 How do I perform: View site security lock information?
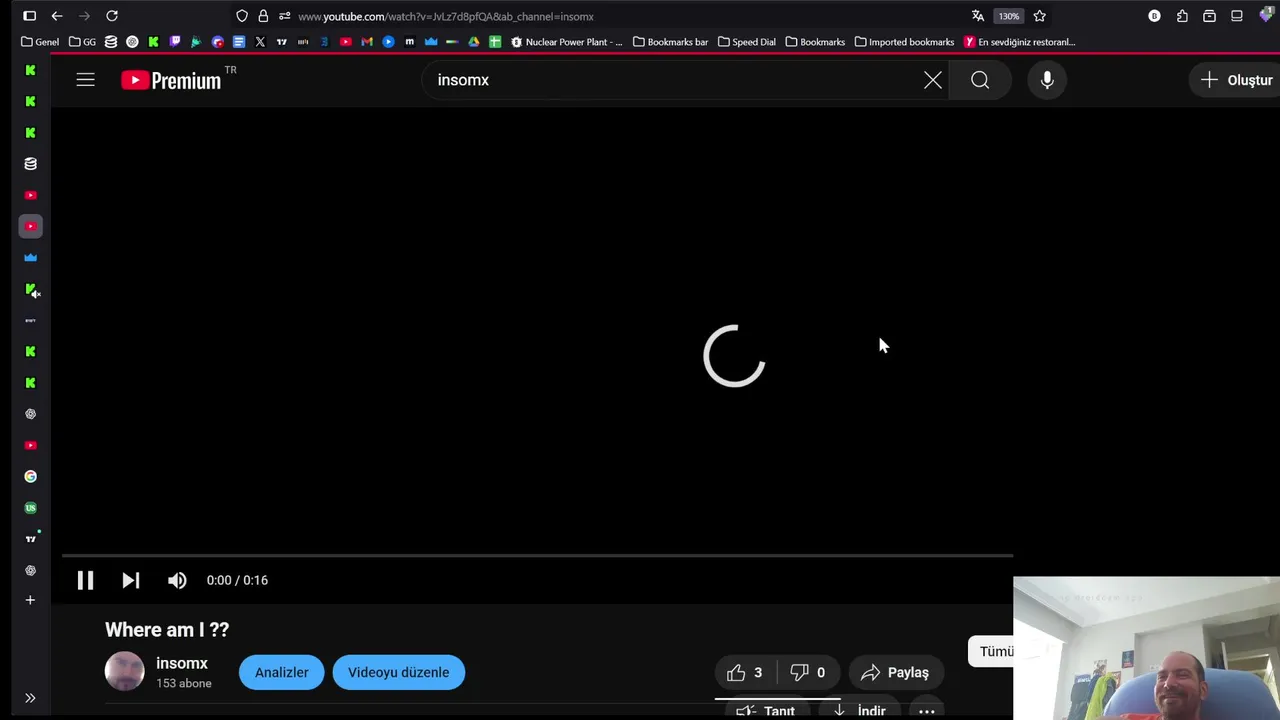pos(263,16)
